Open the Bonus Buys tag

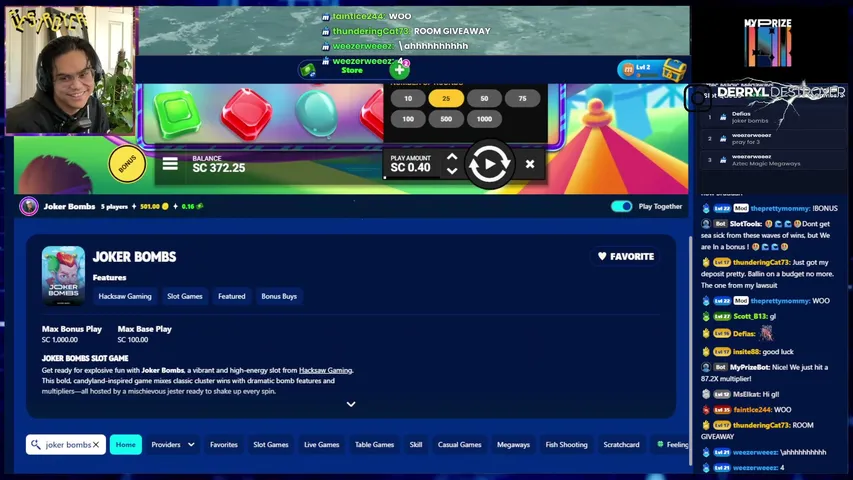tap(279, 296)
